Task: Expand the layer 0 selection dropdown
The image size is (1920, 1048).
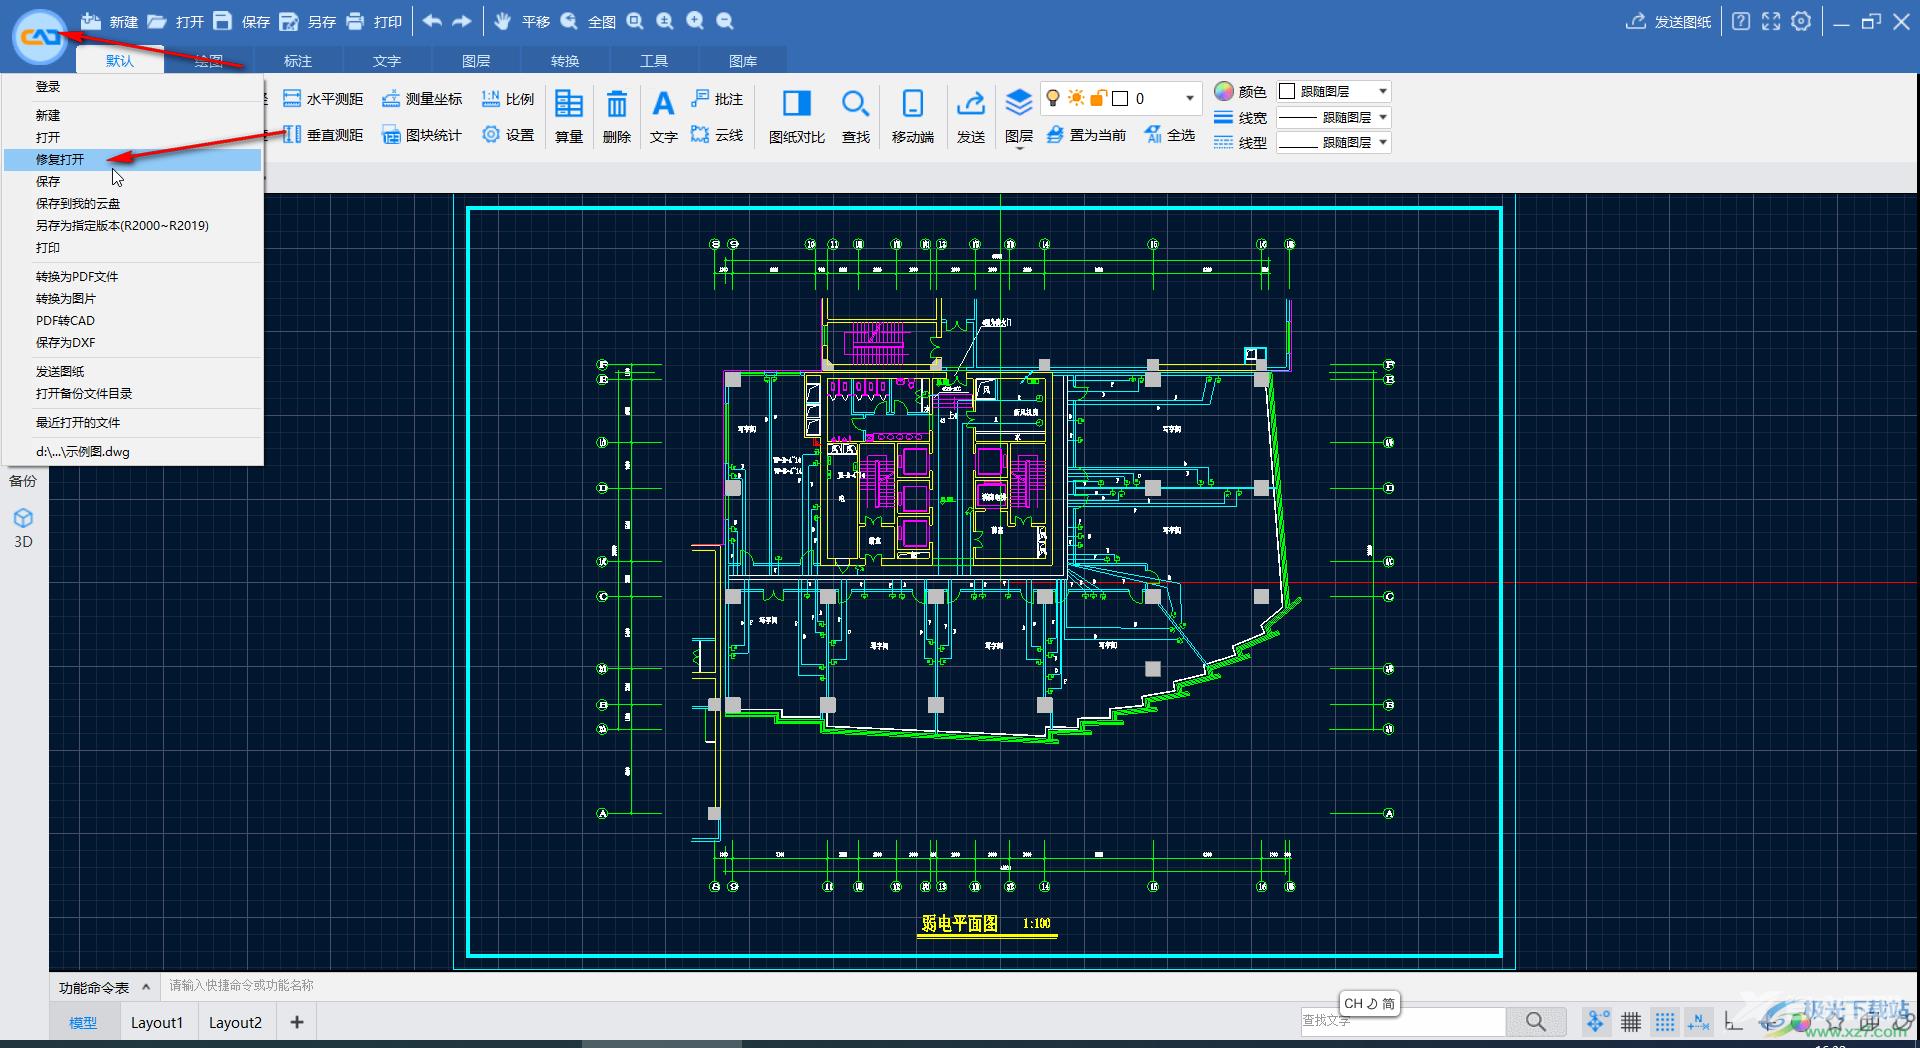Action: click(x=1189, y=98)
